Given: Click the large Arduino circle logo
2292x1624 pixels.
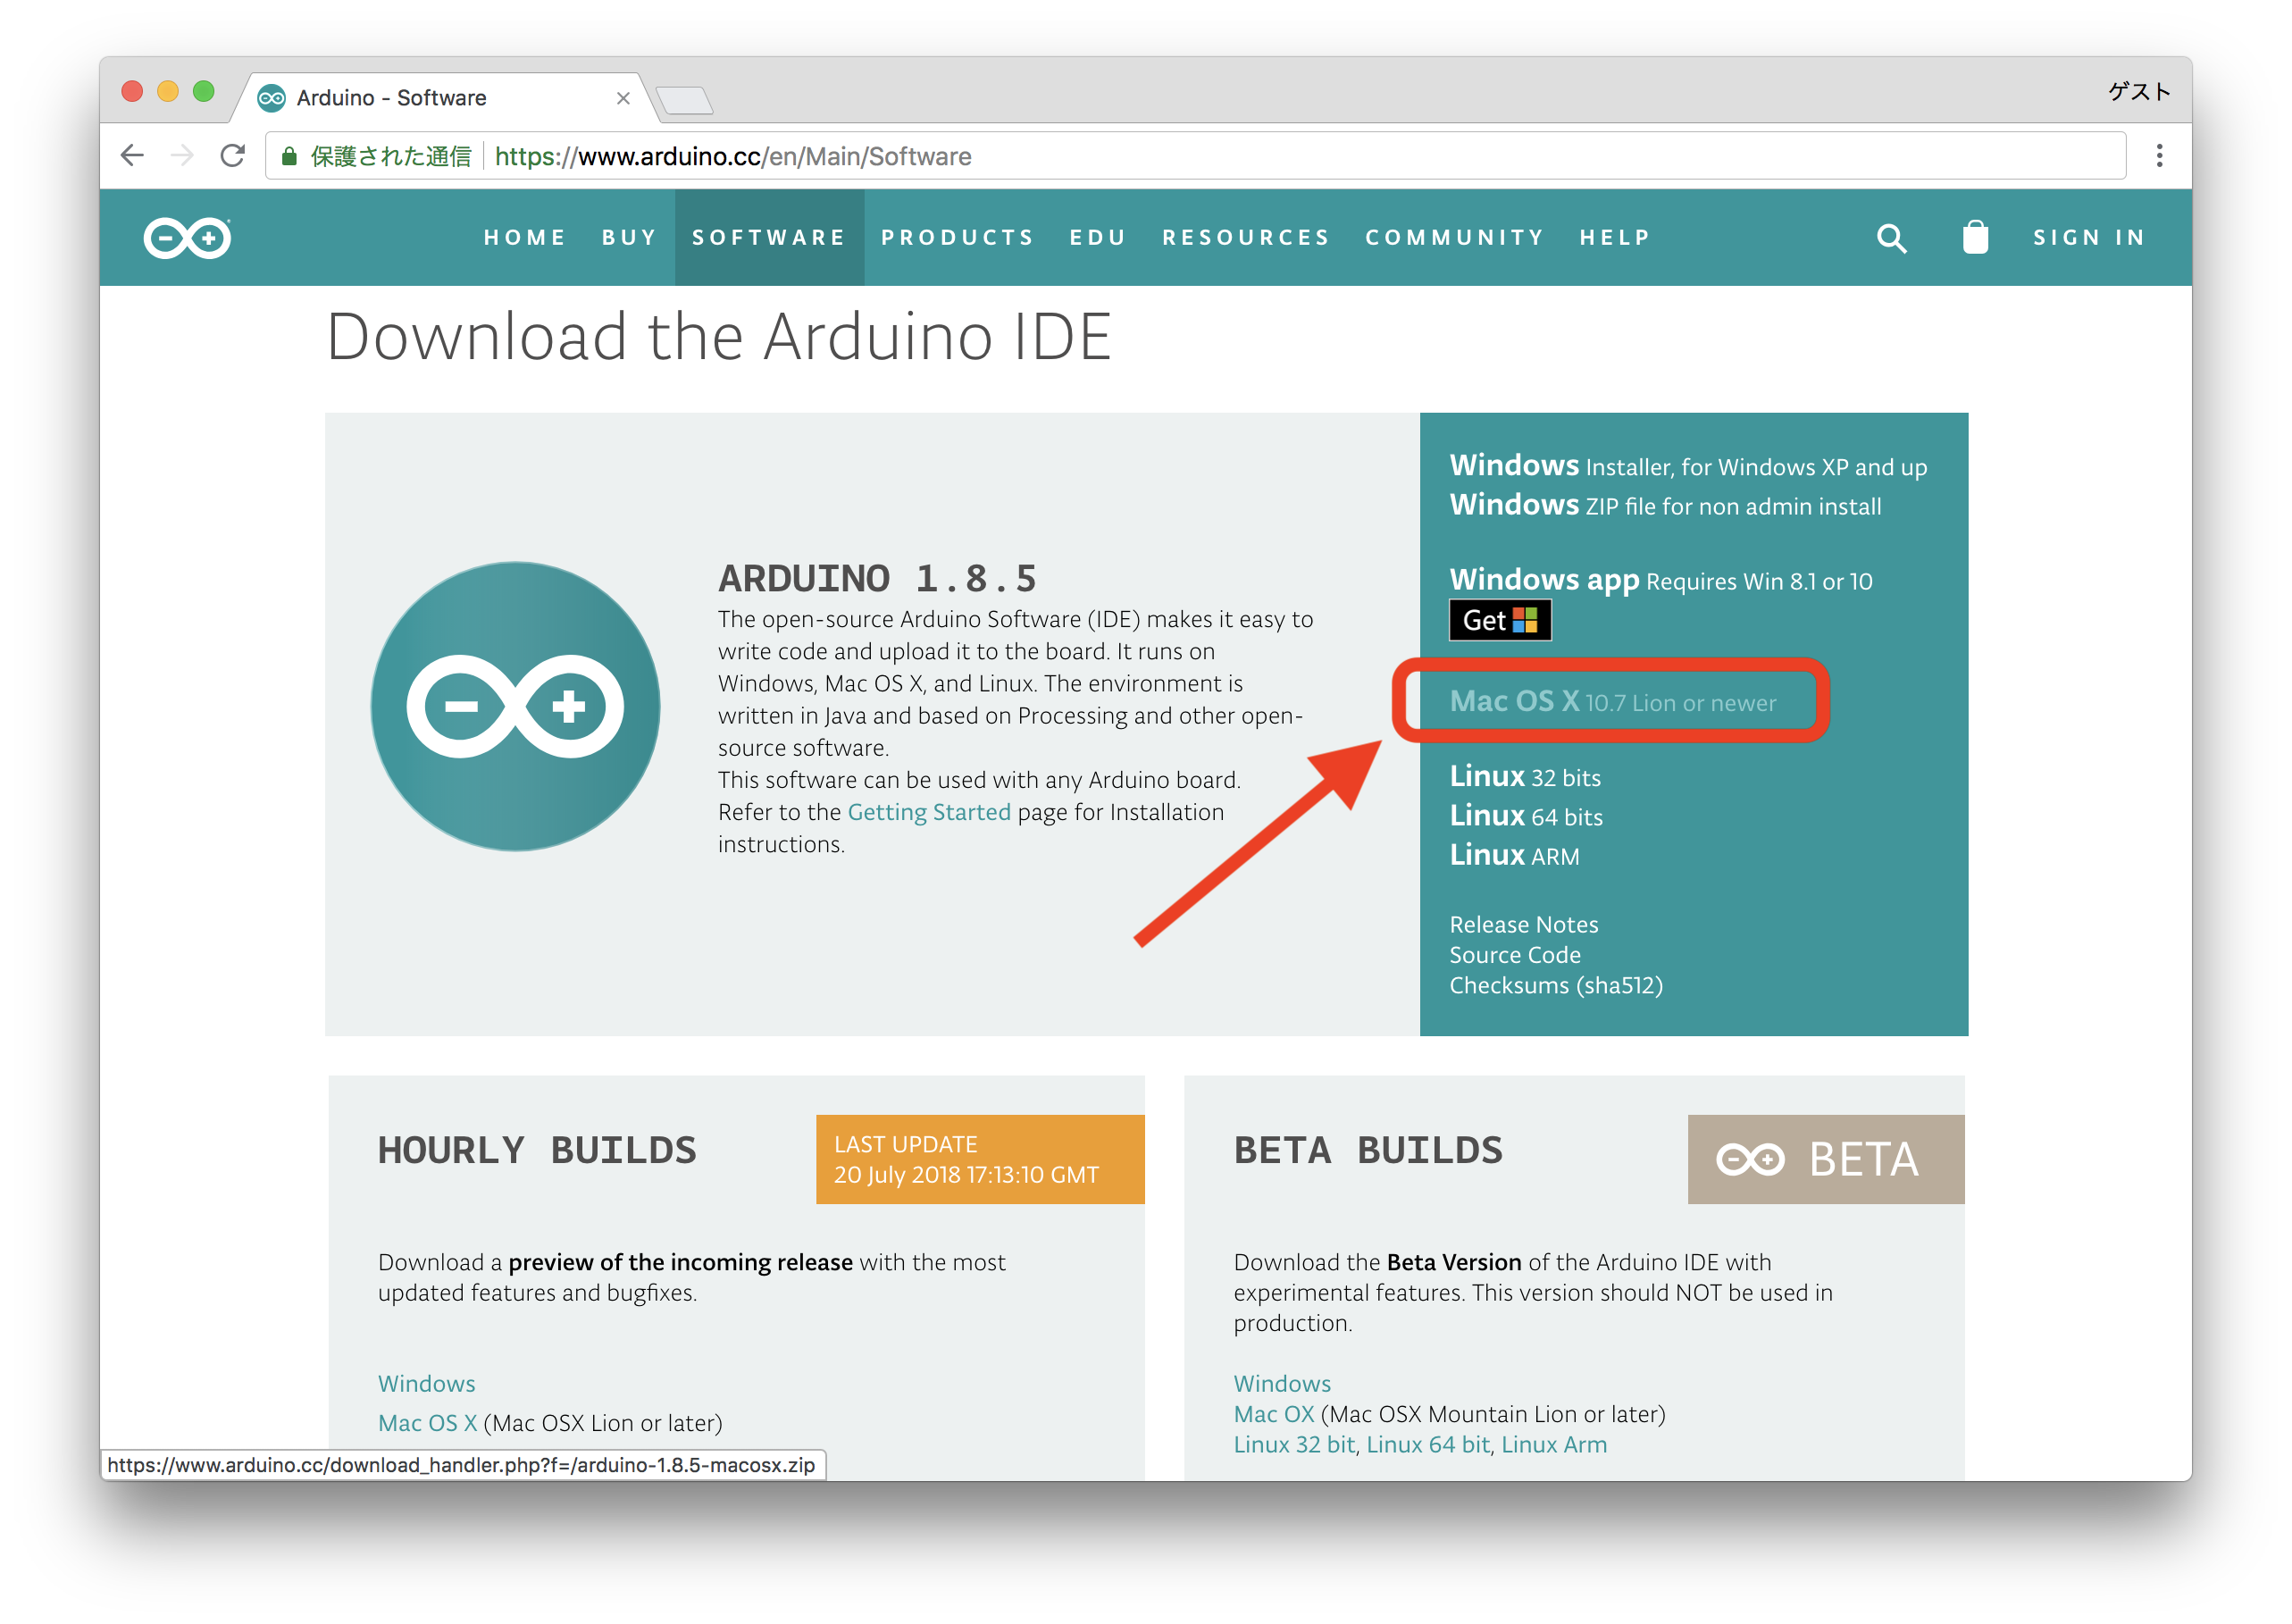Looking at the screenshot, I should (x=515, y=706).
